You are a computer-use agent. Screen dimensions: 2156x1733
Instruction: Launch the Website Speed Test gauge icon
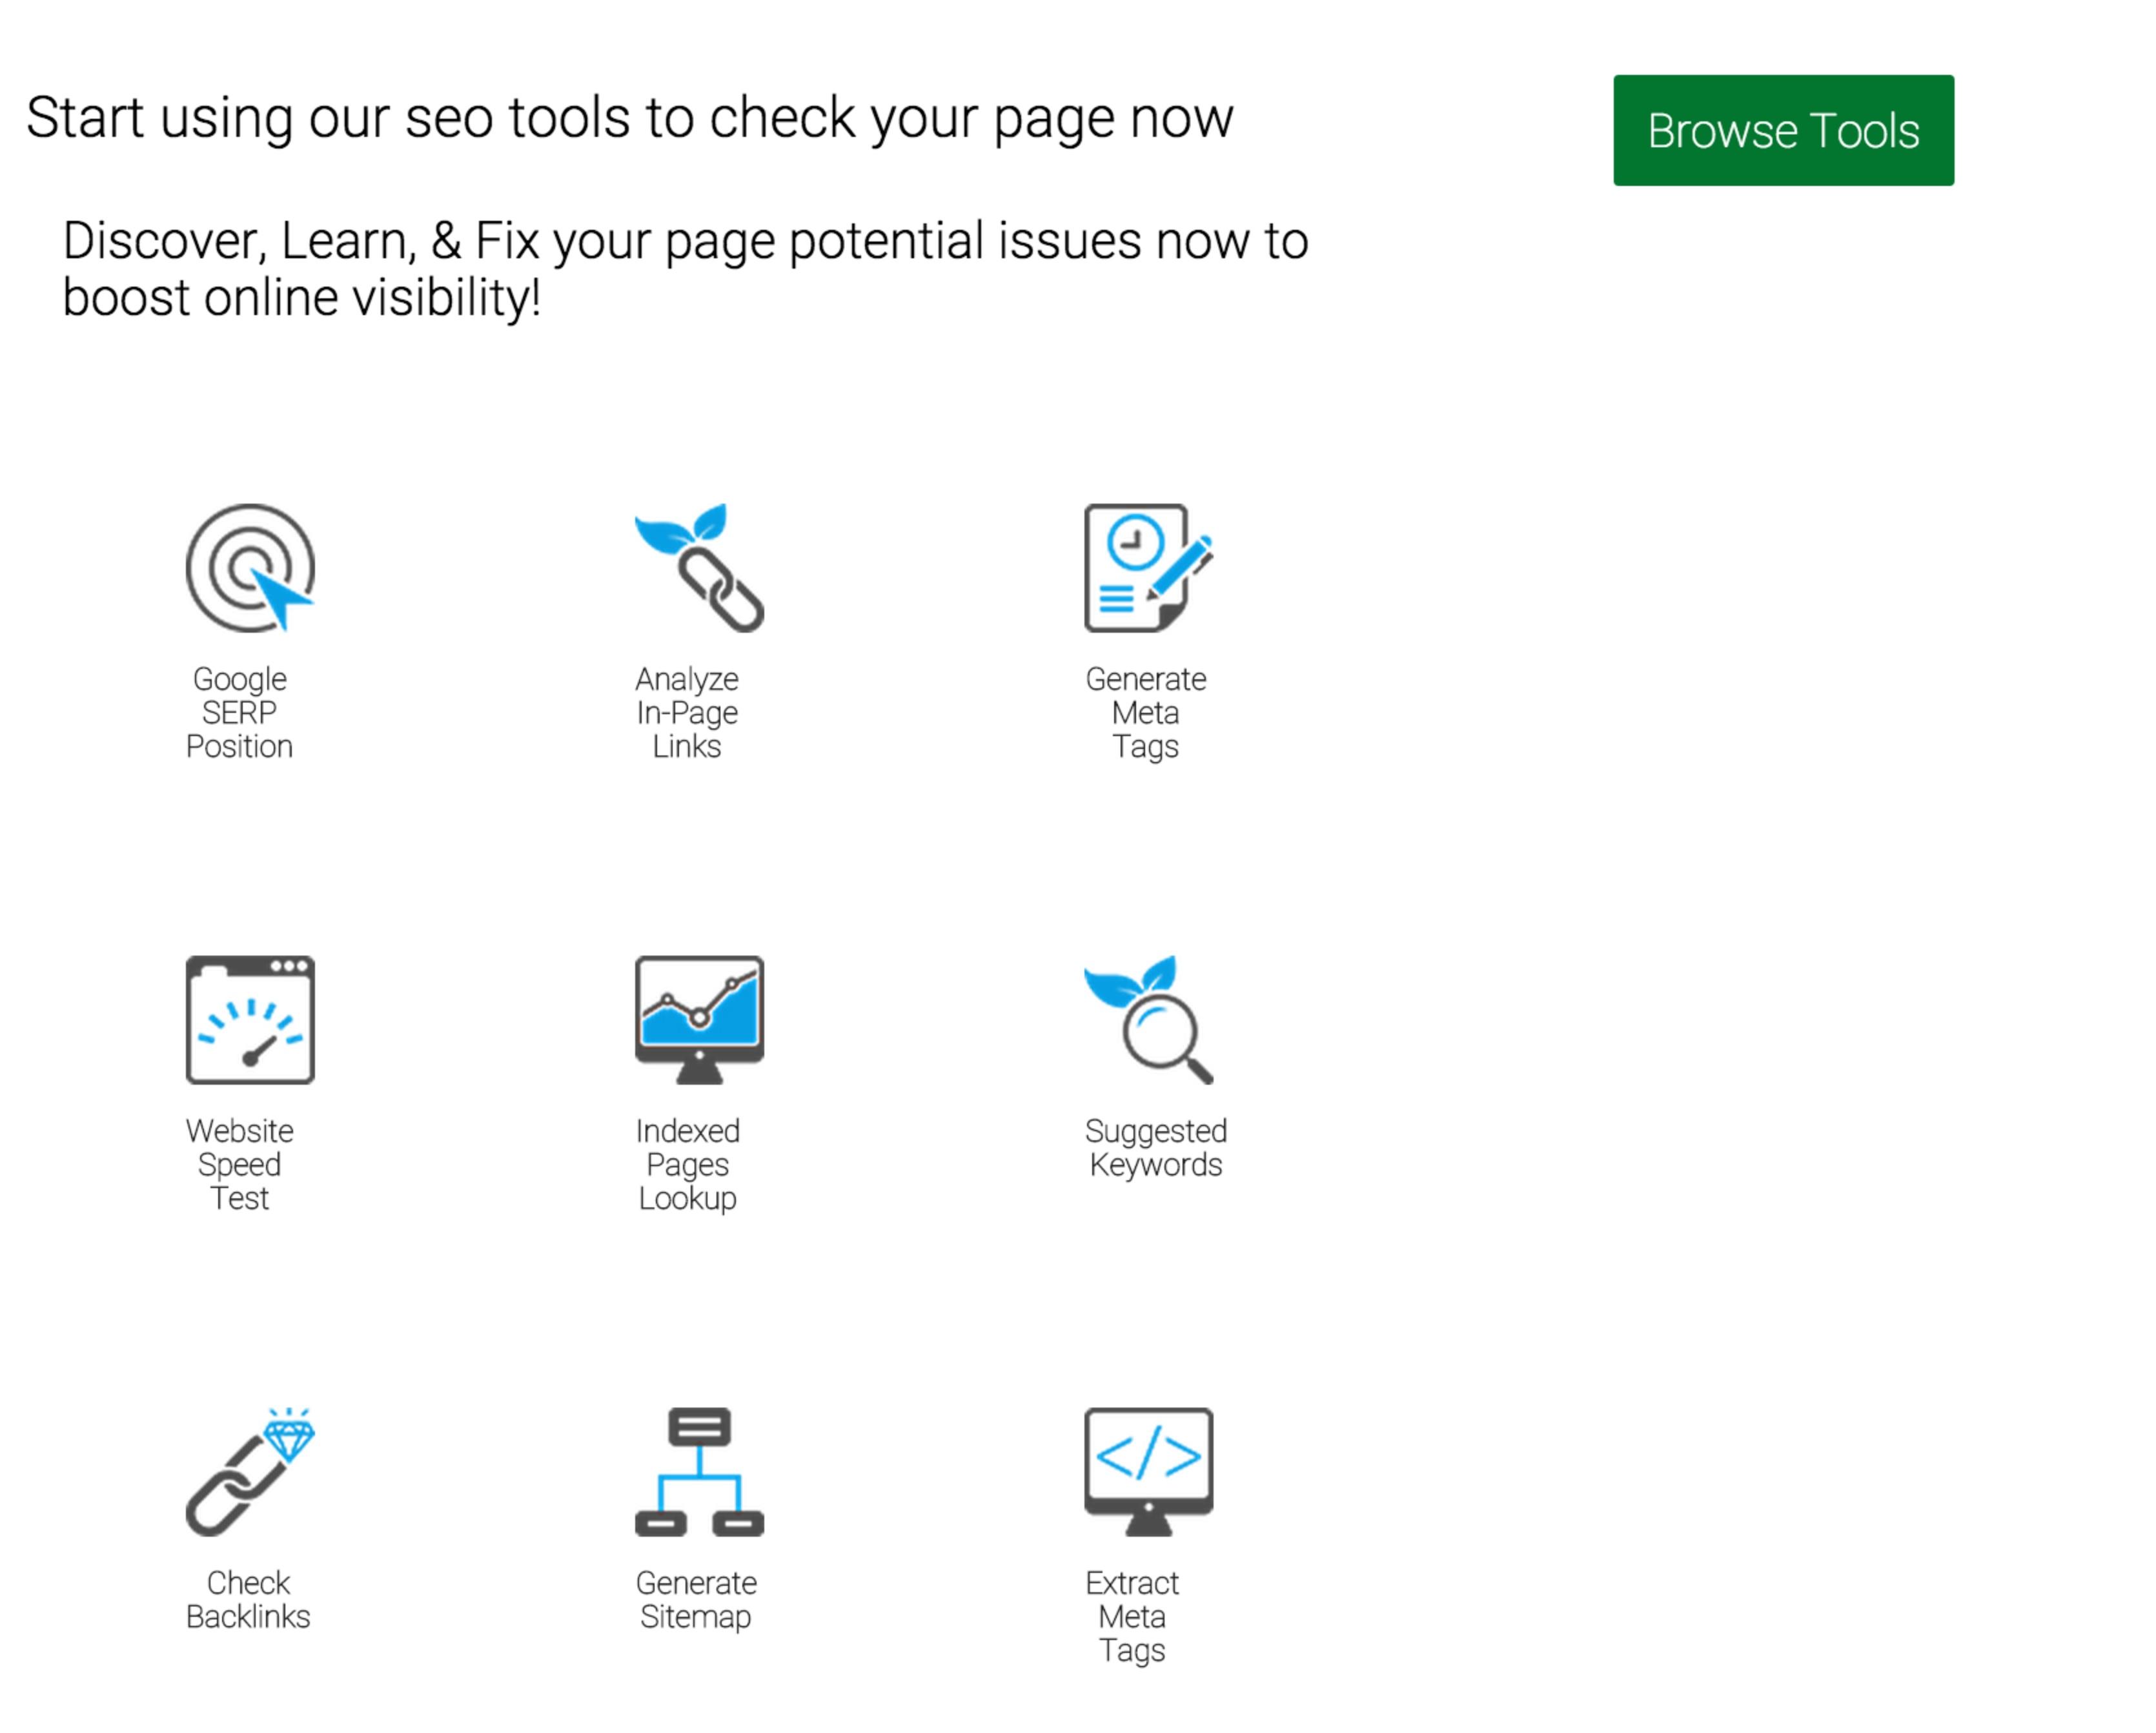(x=250, y=1020)
